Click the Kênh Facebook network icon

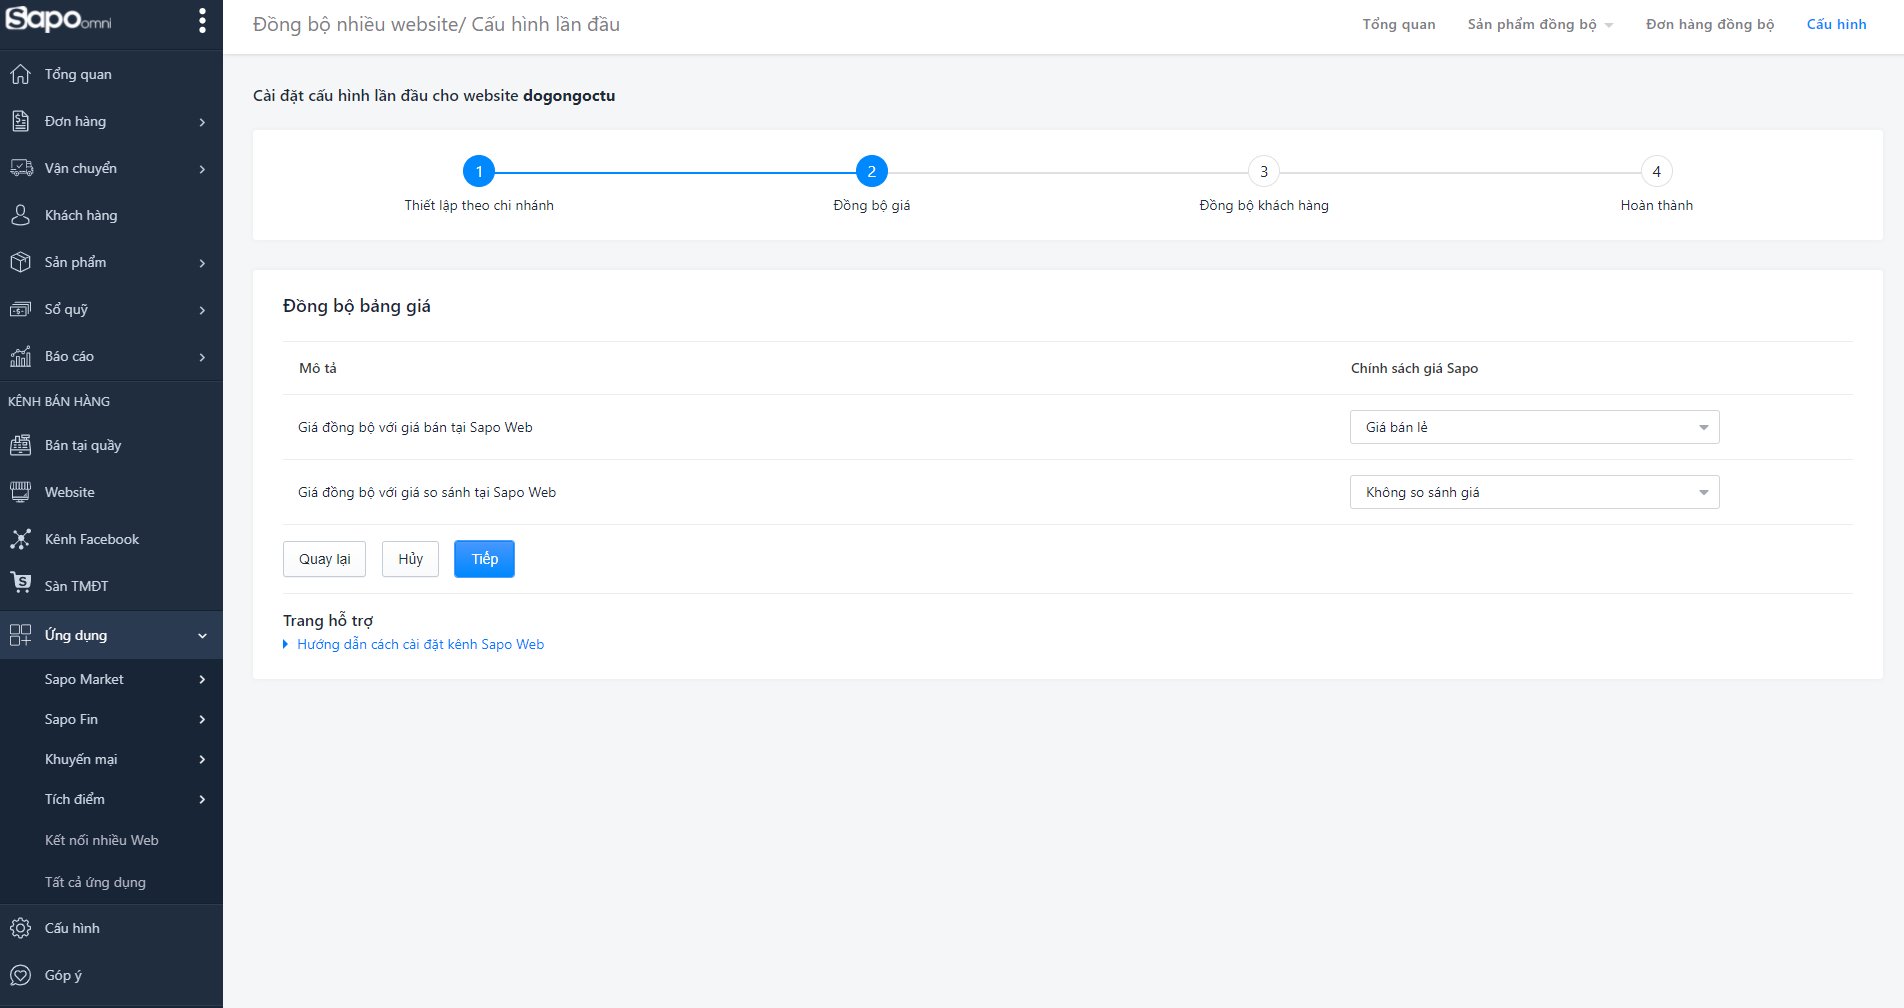point(20,539)
